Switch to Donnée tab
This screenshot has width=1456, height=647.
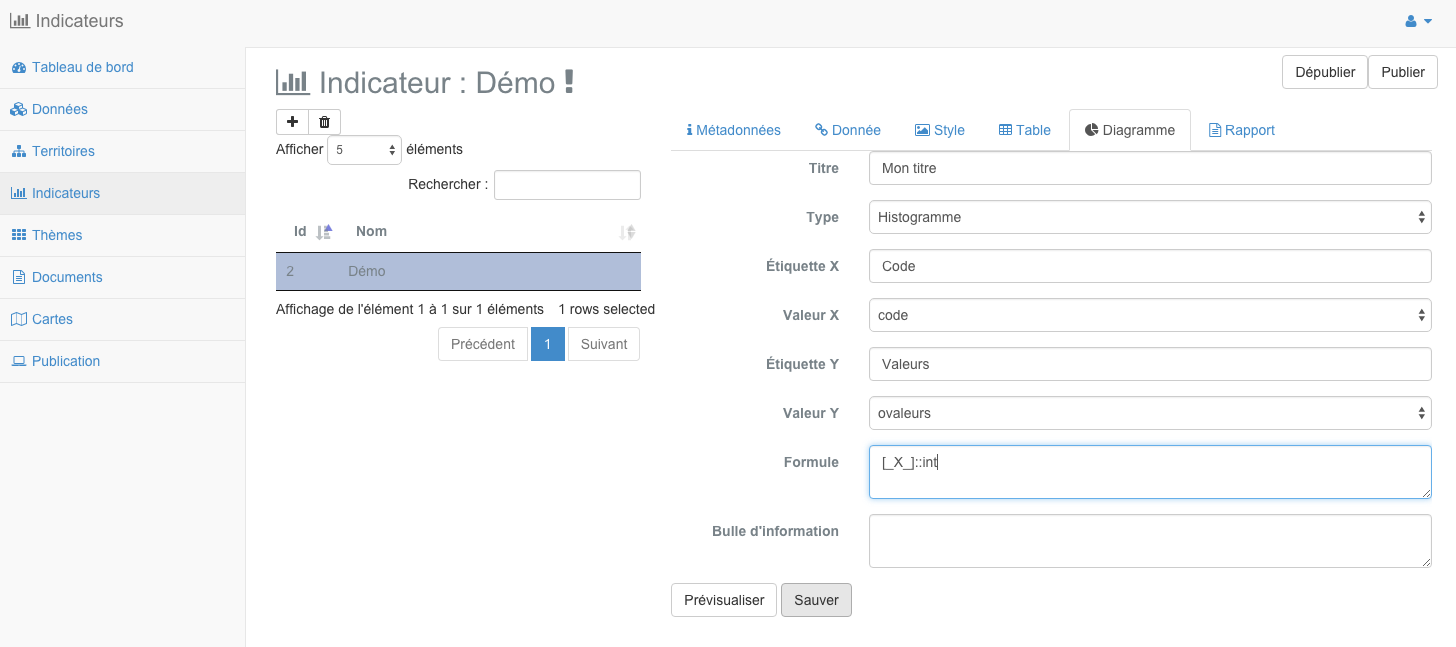848,130
